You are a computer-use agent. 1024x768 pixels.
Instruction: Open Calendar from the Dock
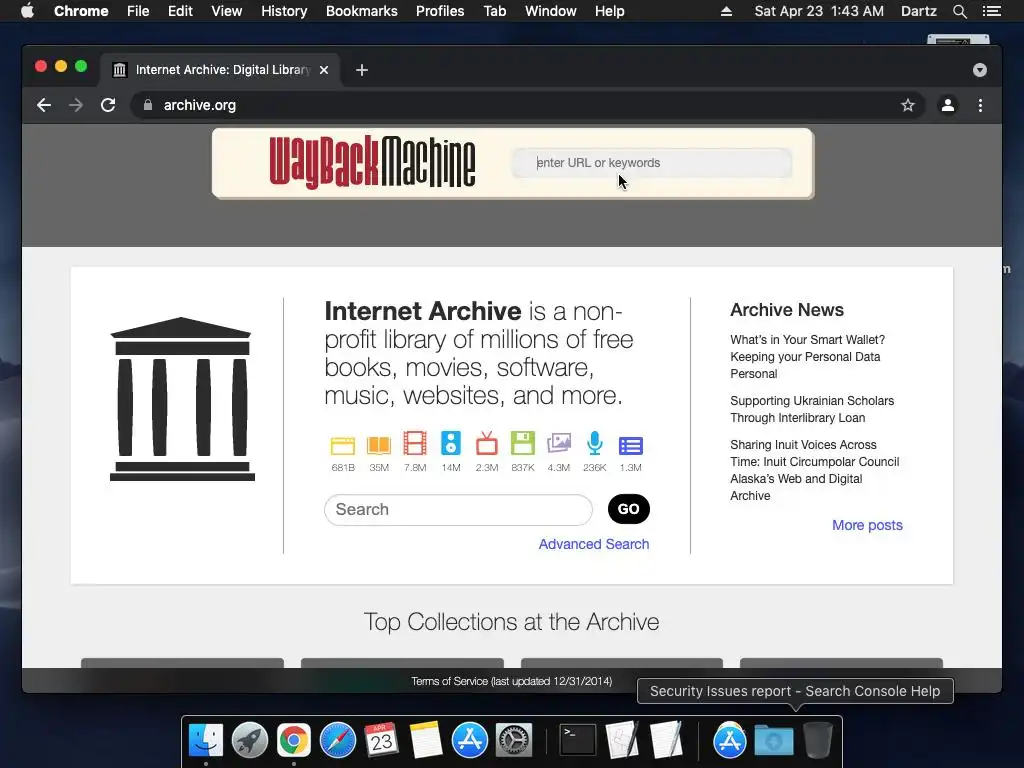point(381,741)
